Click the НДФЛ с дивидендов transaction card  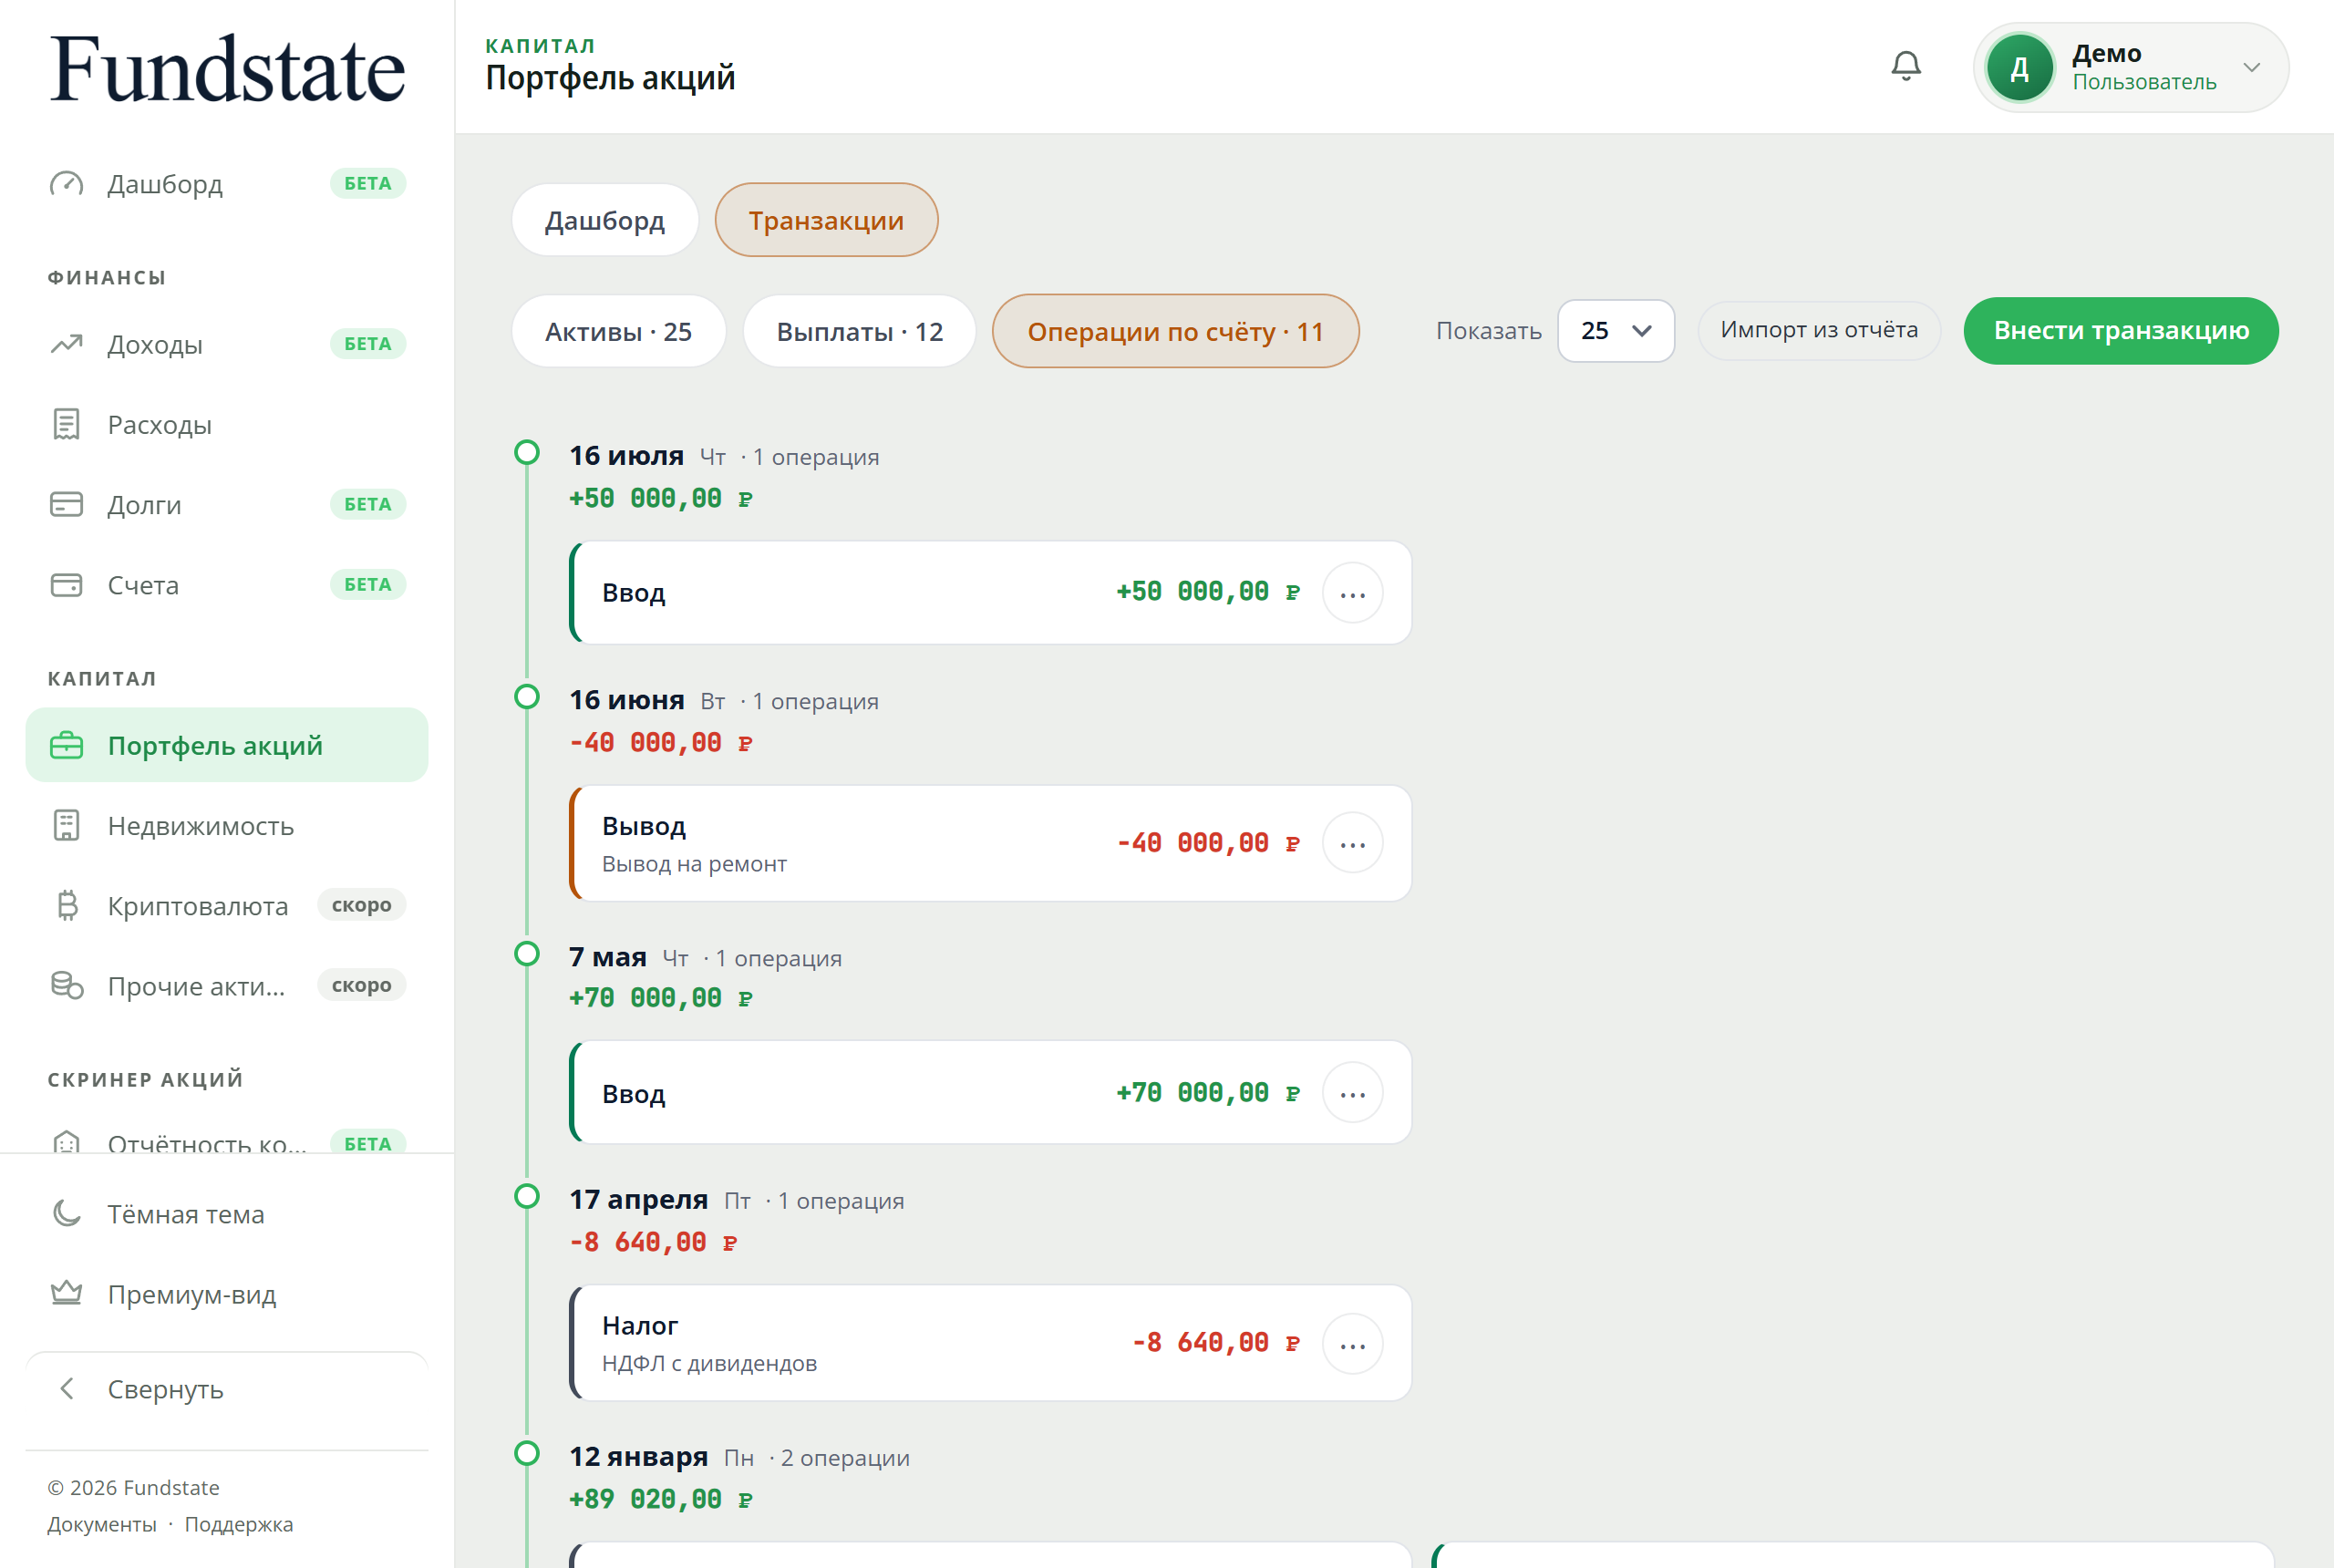coord(990,1343)
